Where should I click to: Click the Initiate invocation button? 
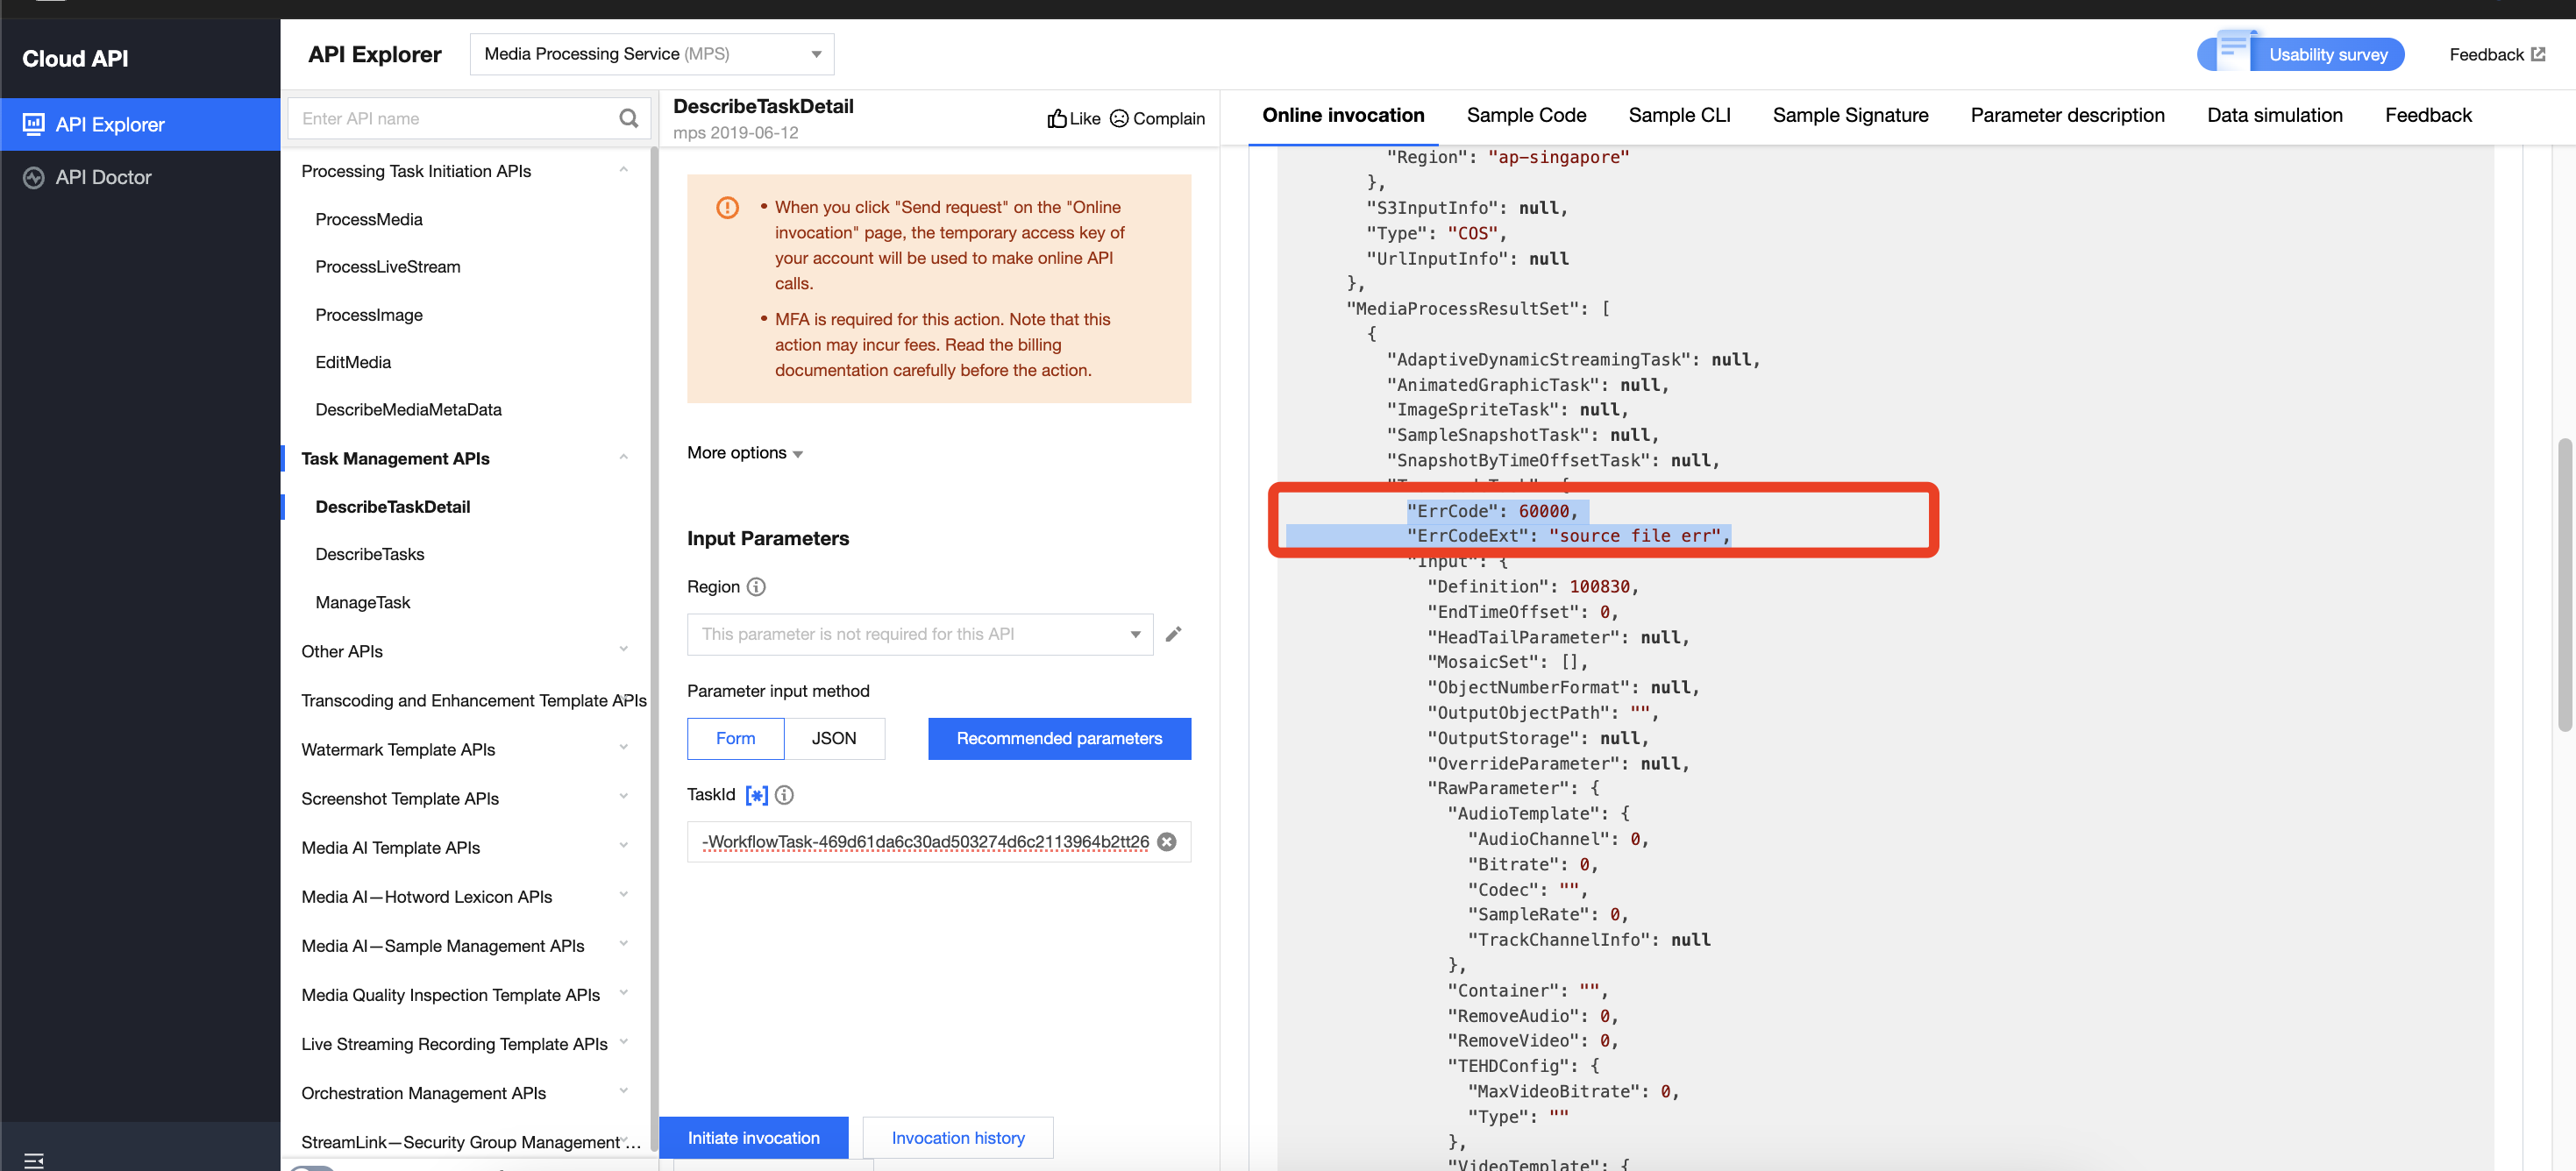point(753,1137)
